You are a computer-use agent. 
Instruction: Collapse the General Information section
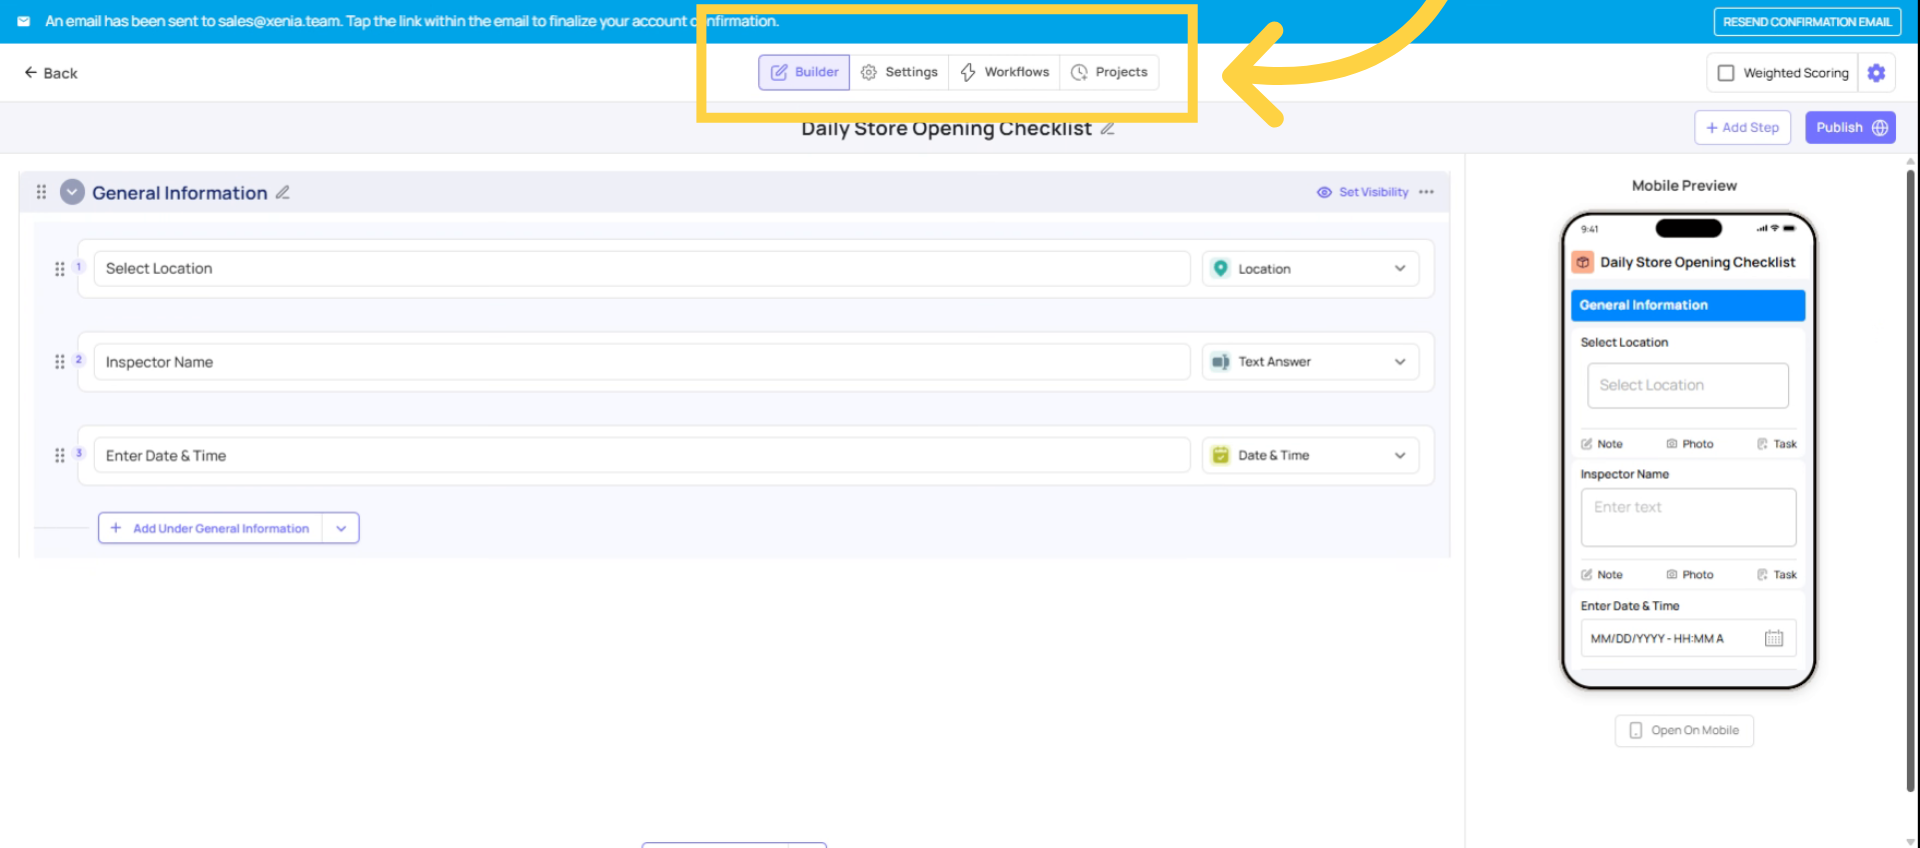tap(72, 192)
